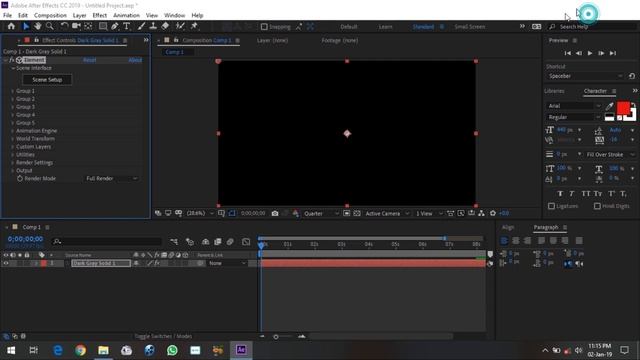Click the Faux Italic T icon

571,193
